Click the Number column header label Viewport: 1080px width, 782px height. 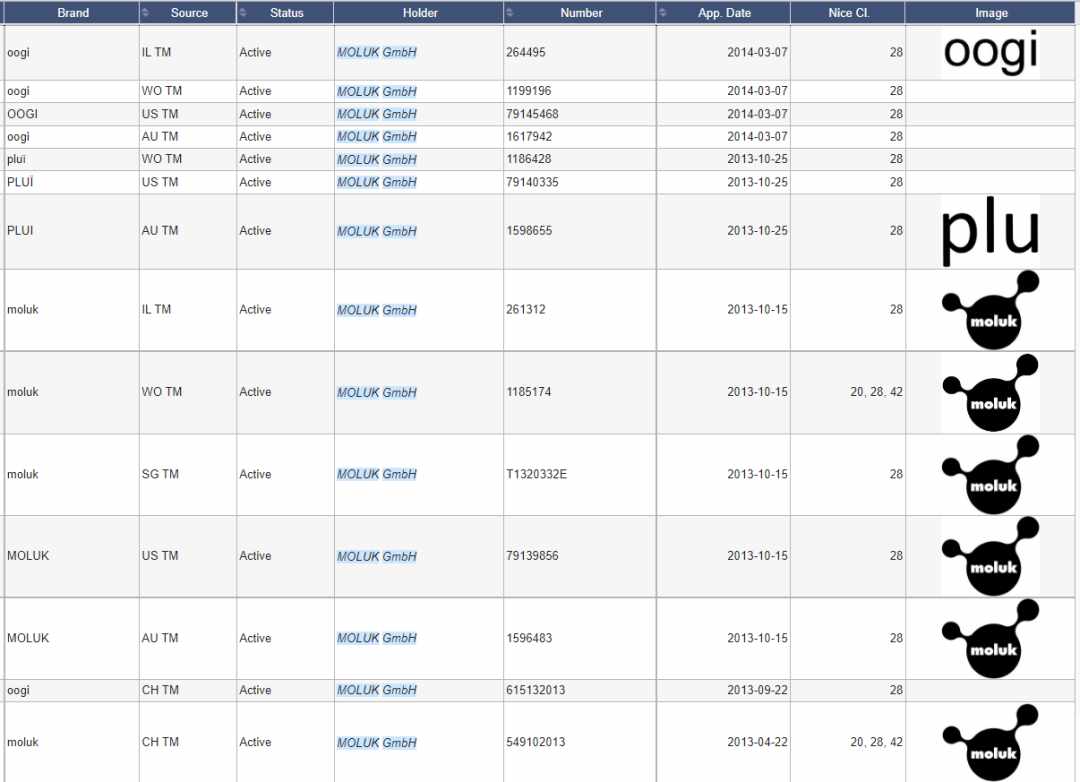(581, 12)
